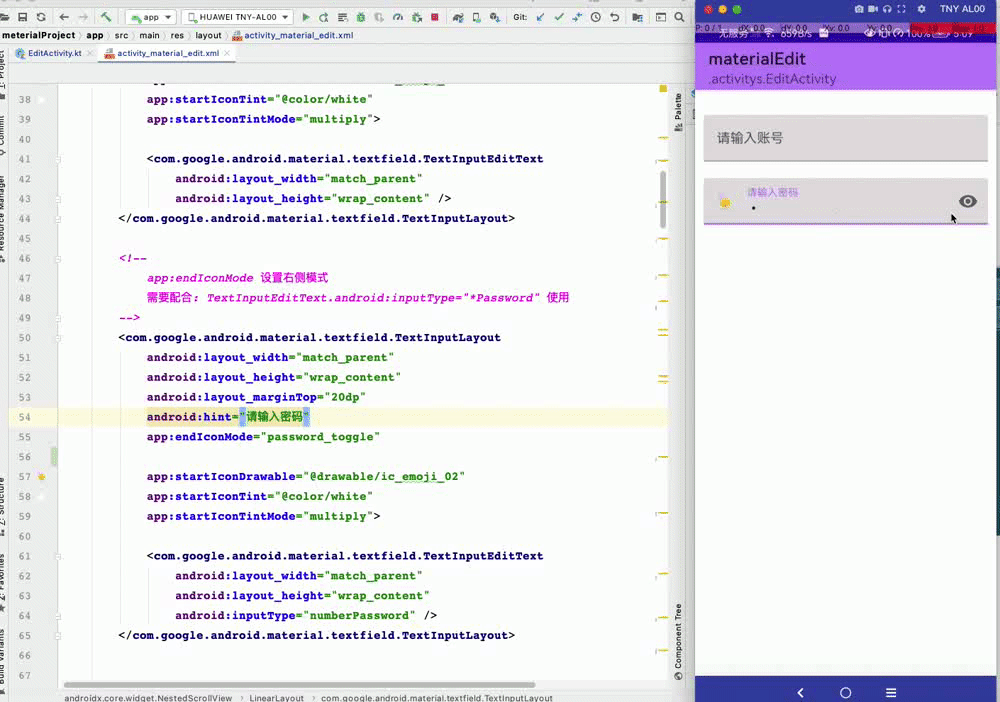
Task: Run the app with the green play icon
Action: (306, 16)
